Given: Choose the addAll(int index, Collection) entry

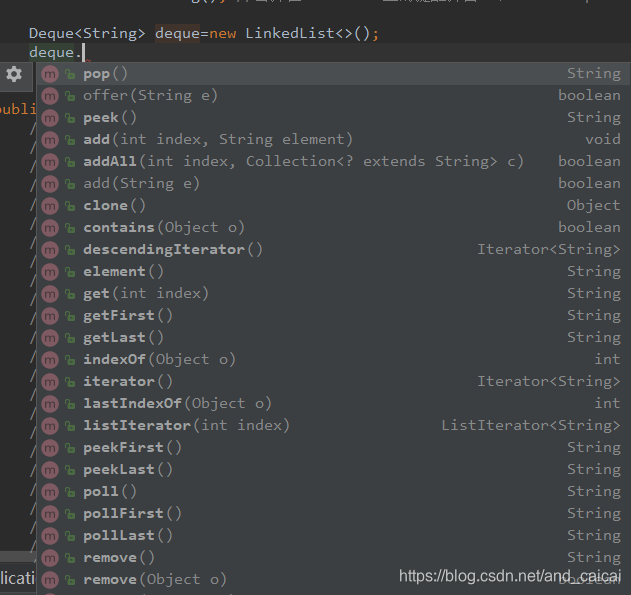Looking at the screenshot, I should tap(333, 162).
